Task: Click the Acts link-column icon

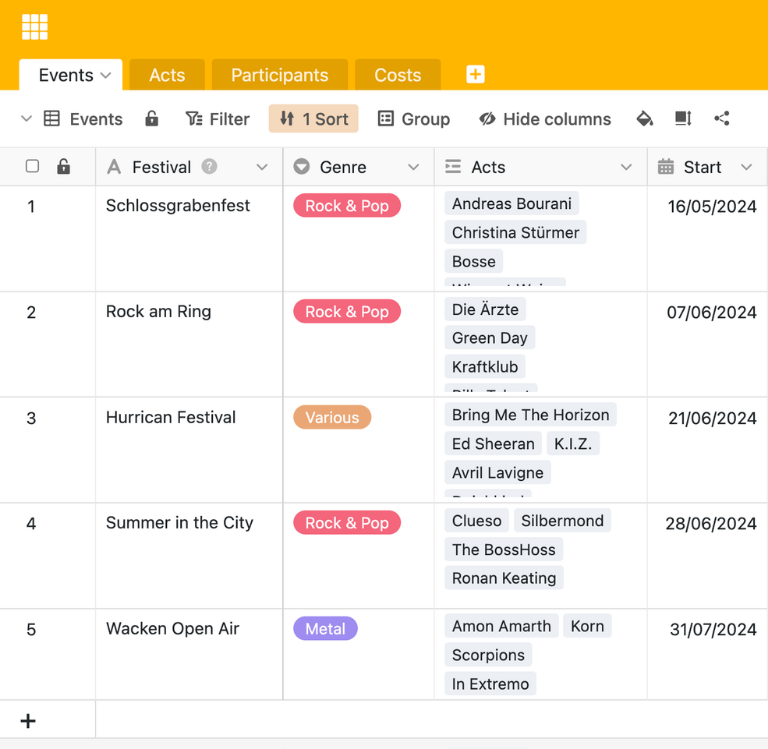Action: click(453, 167)
